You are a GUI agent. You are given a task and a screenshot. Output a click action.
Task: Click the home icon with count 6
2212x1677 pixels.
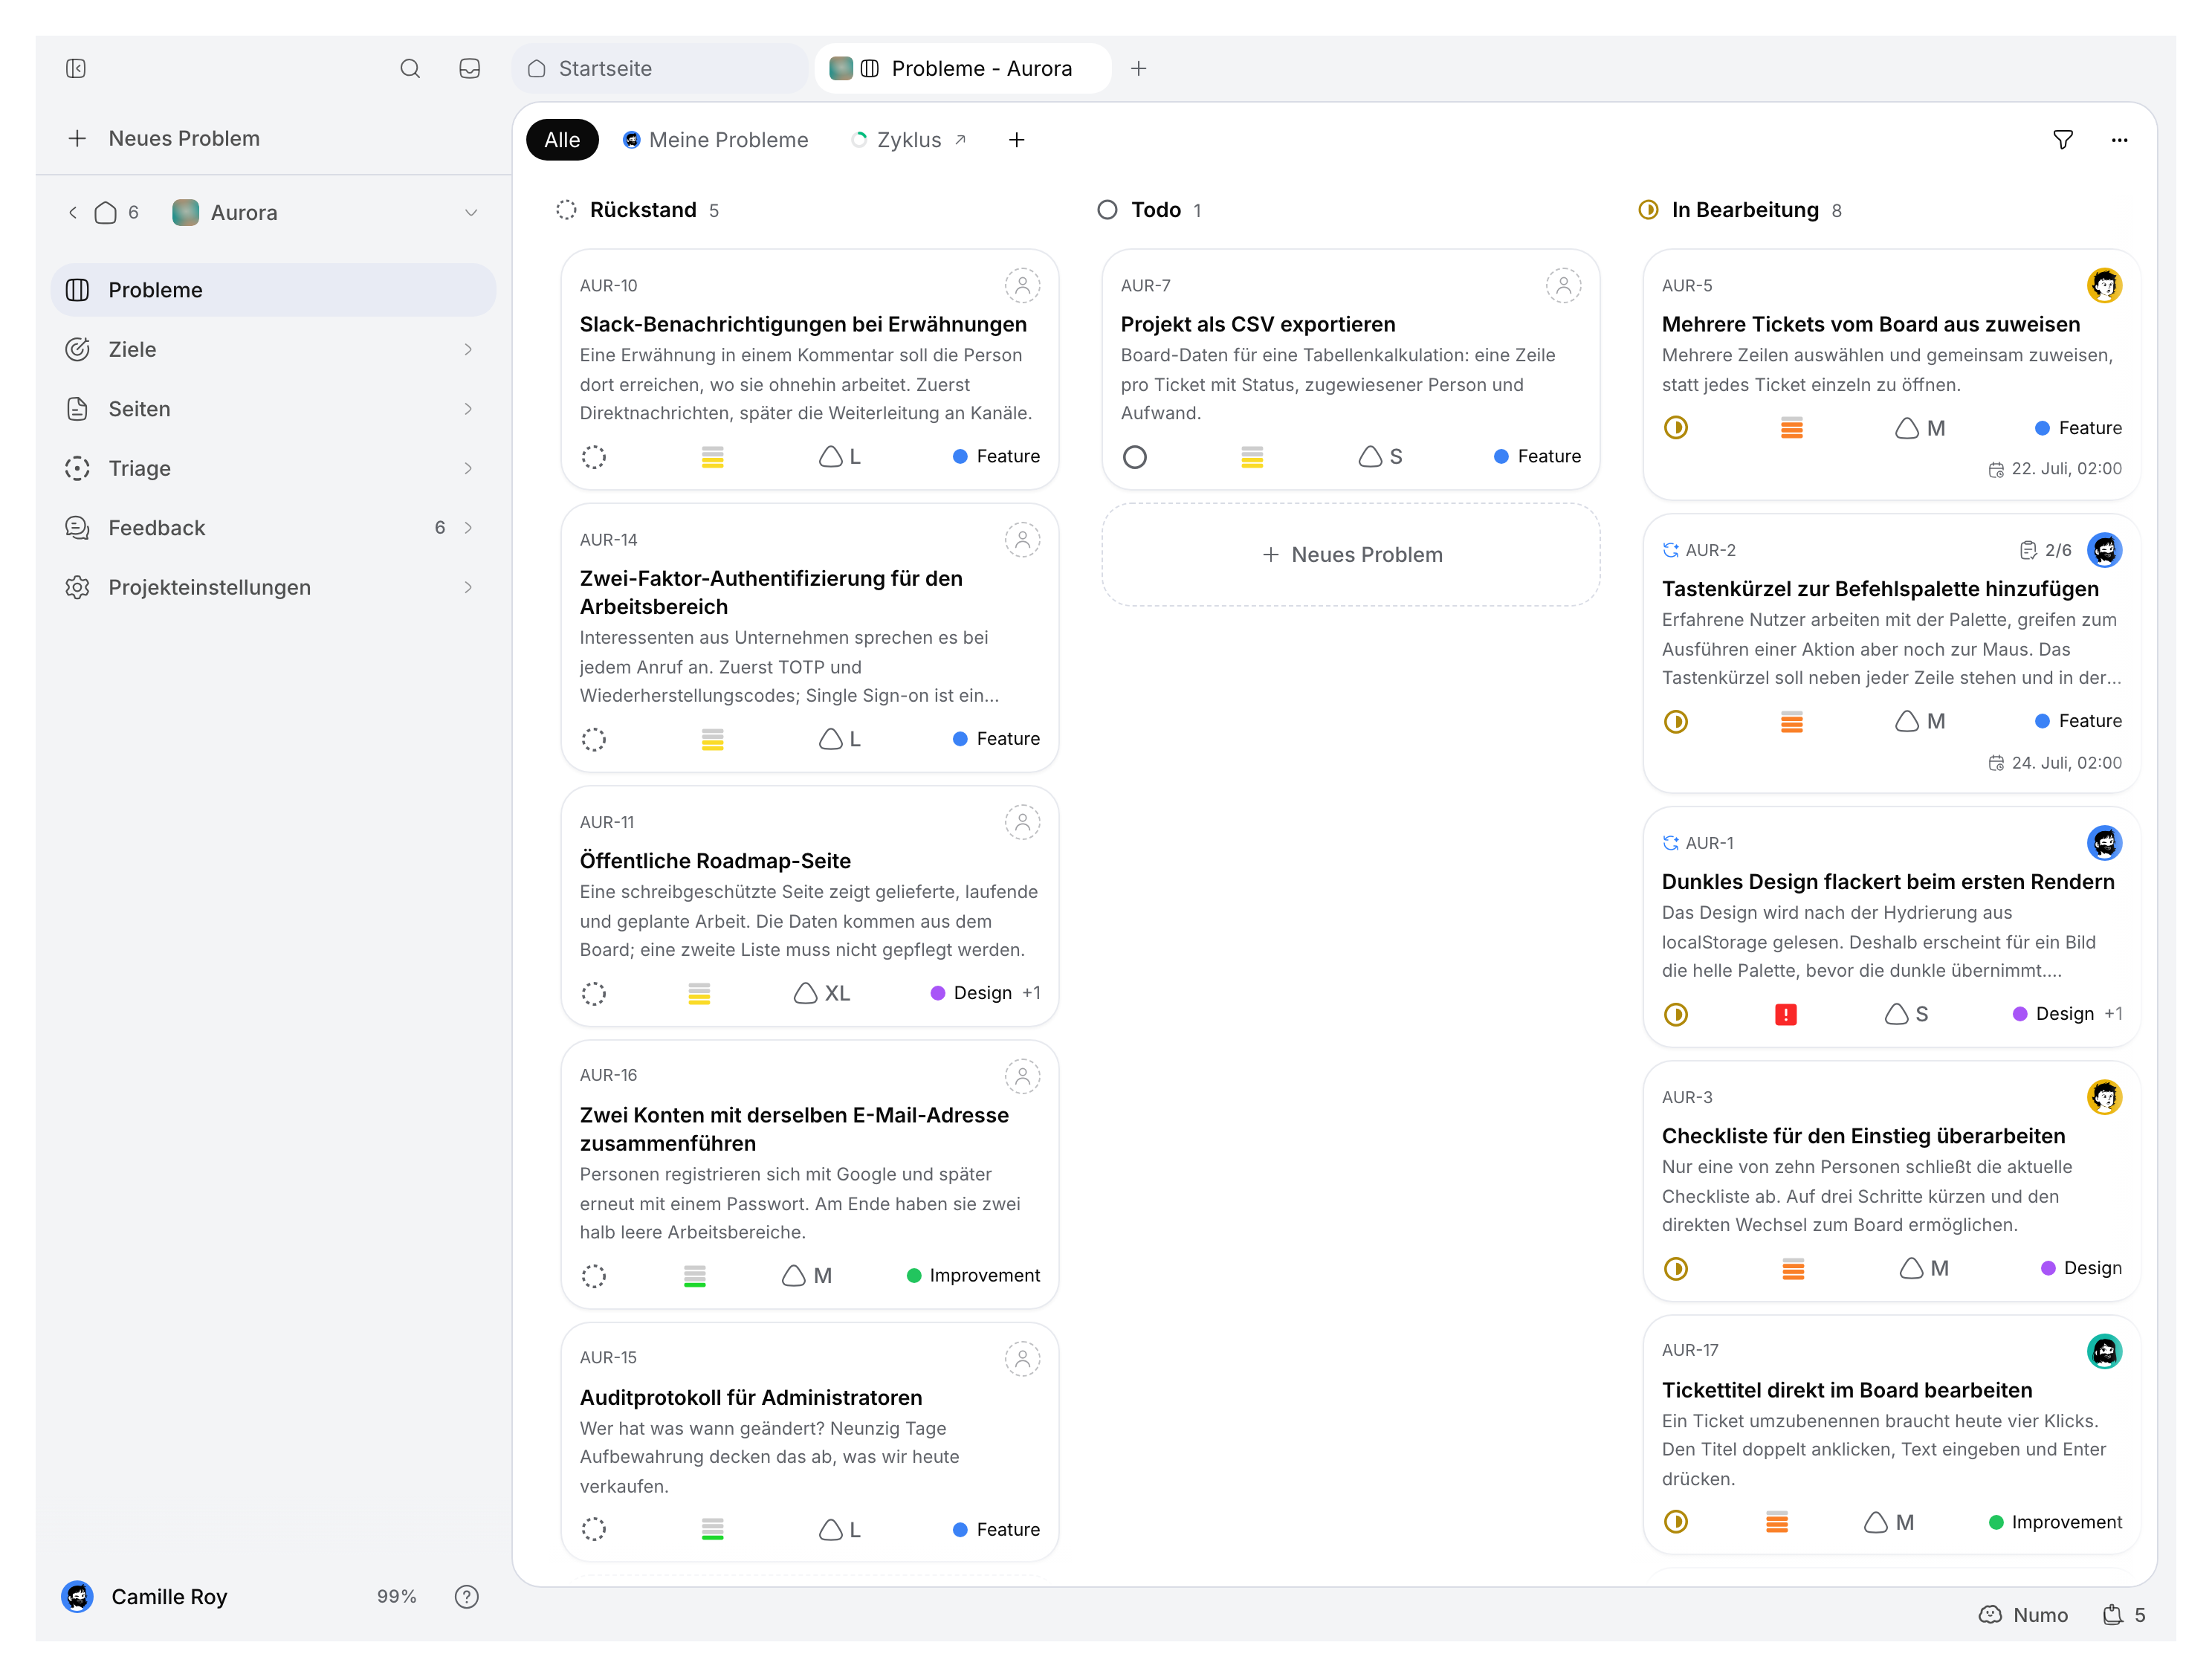point(116,213)
